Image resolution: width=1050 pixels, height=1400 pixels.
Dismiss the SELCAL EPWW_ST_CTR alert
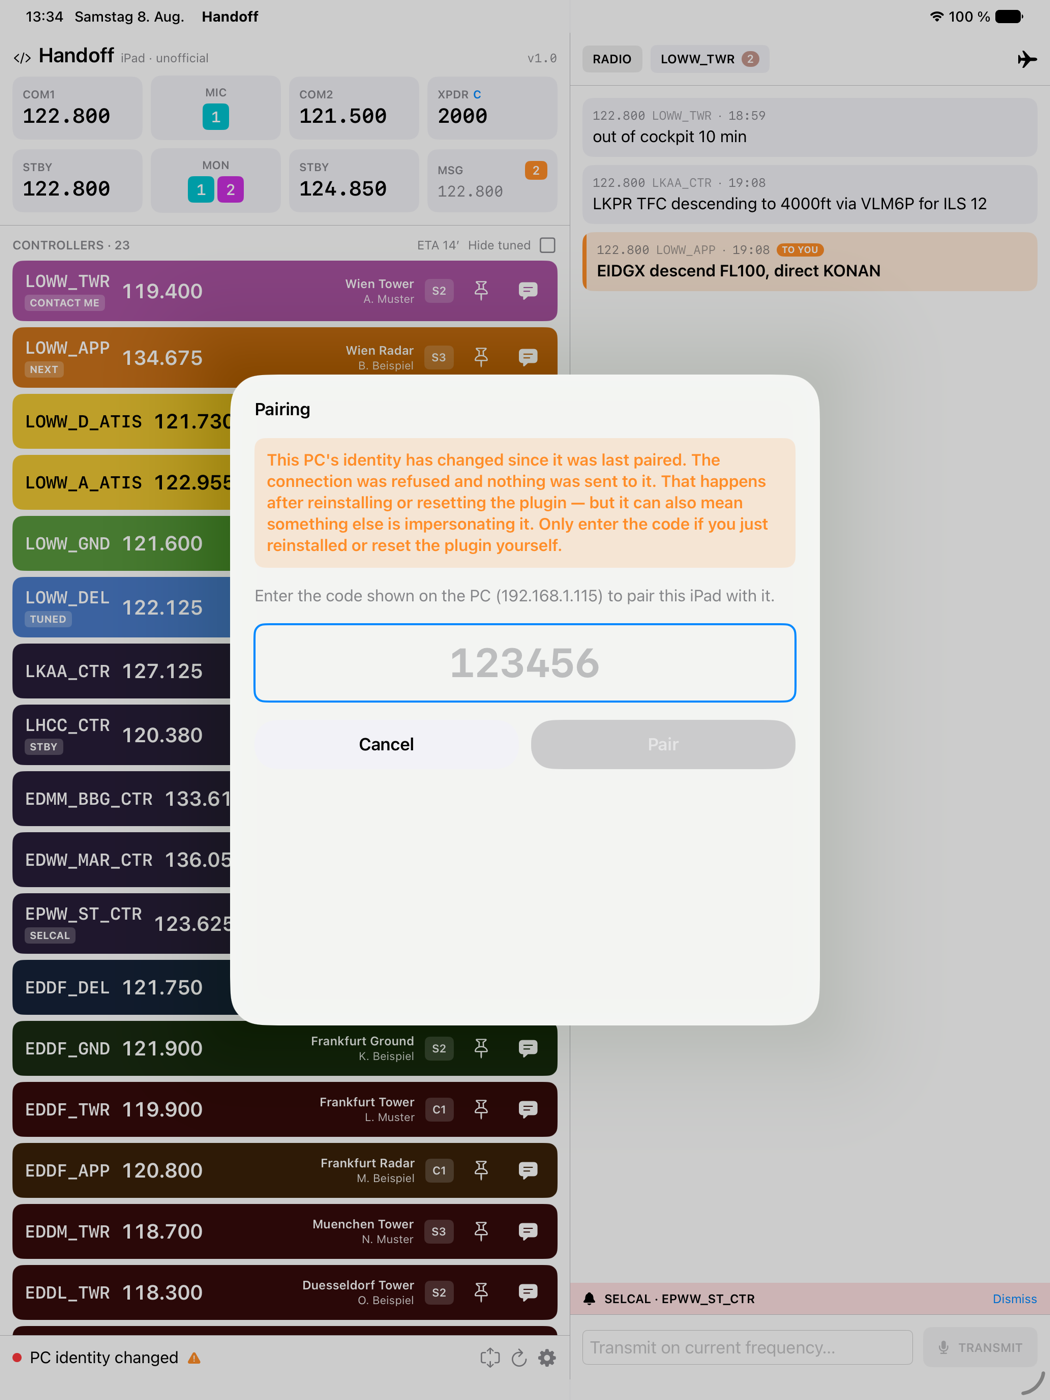click(x=1014, y=1299)
